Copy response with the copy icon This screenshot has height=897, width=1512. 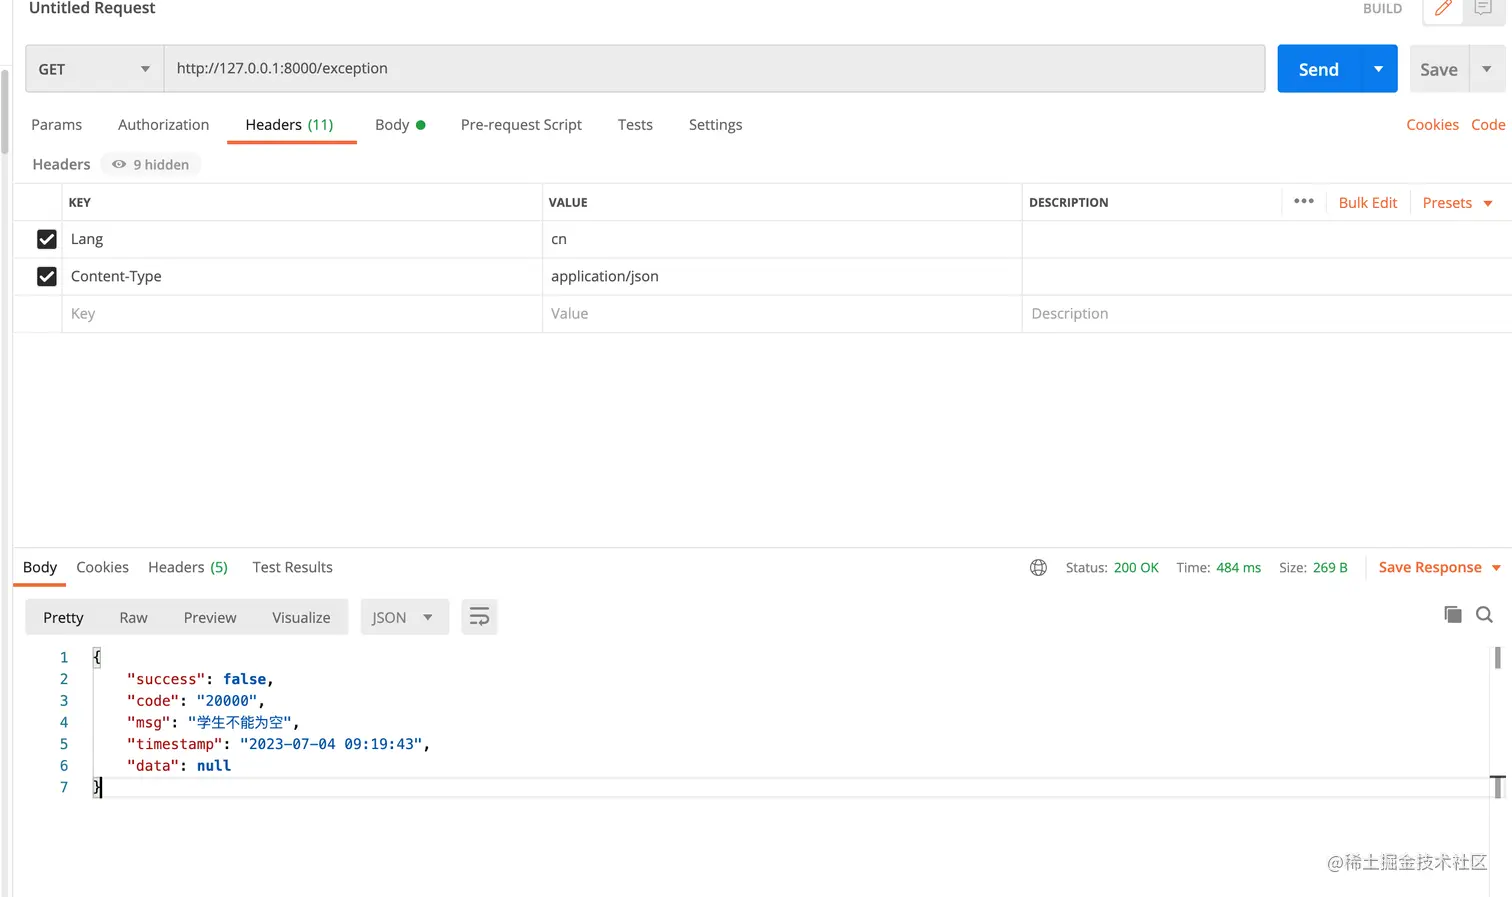click(1453, 614)
